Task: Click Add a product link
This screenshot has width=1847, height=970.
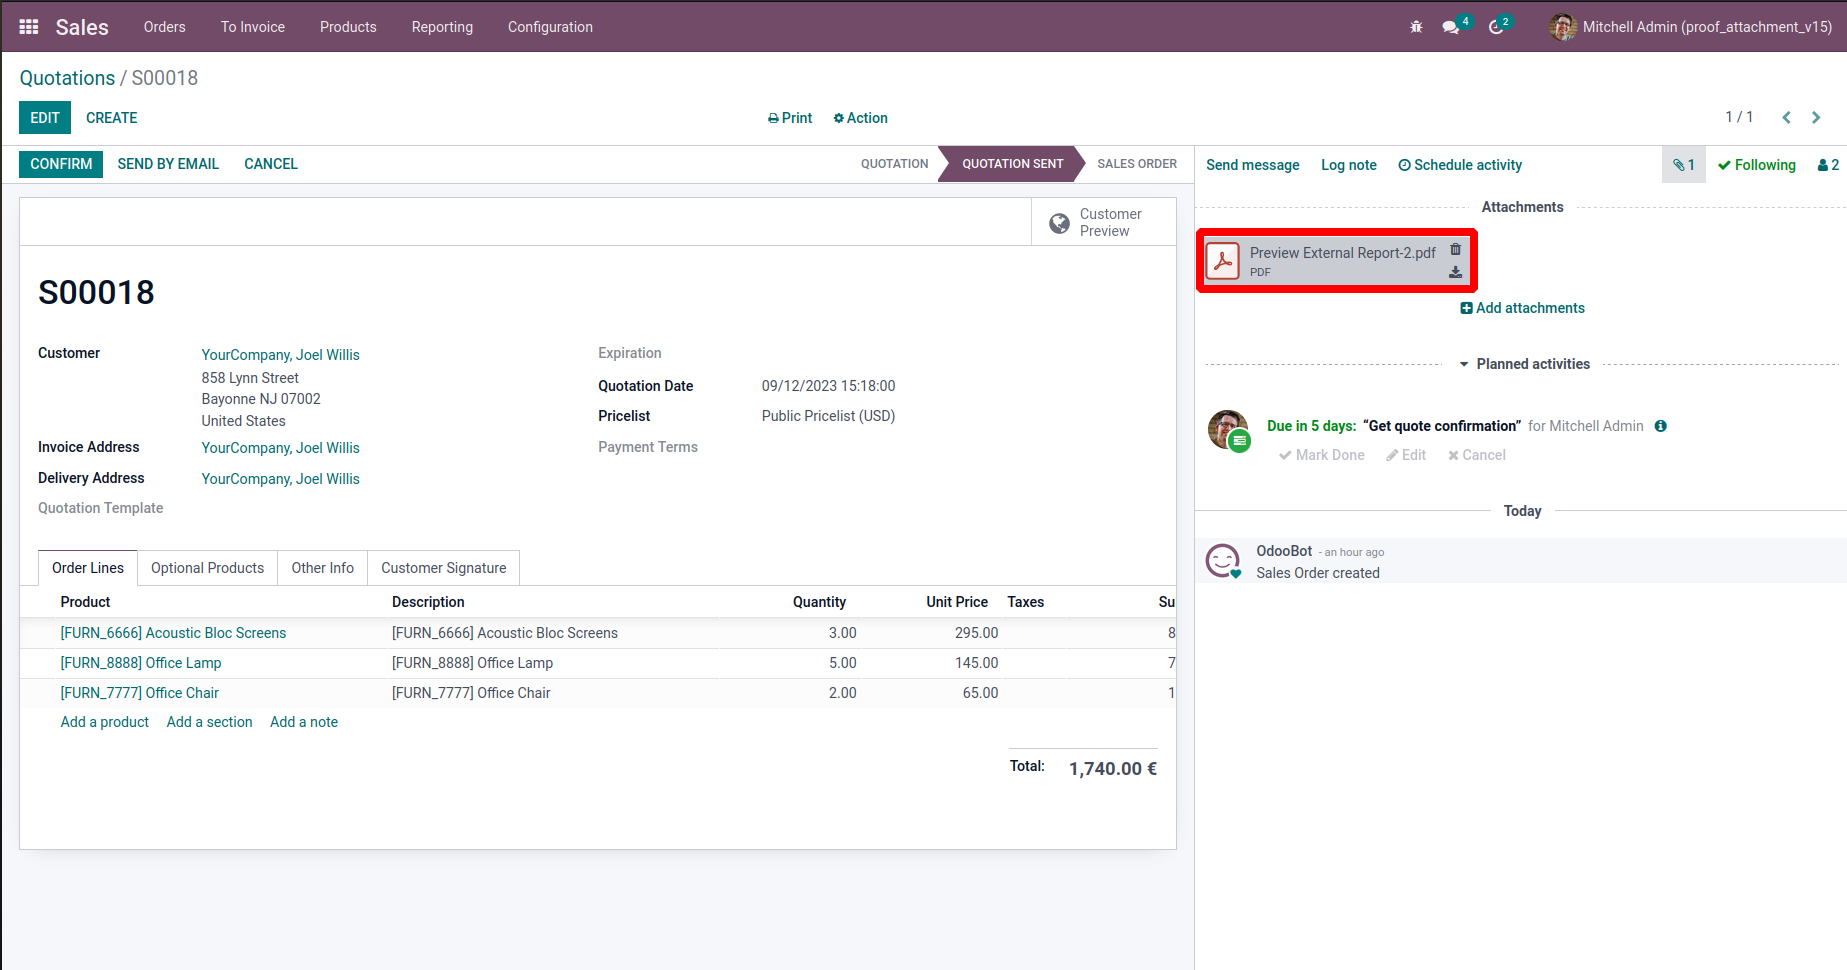Action: coord(105,722)
